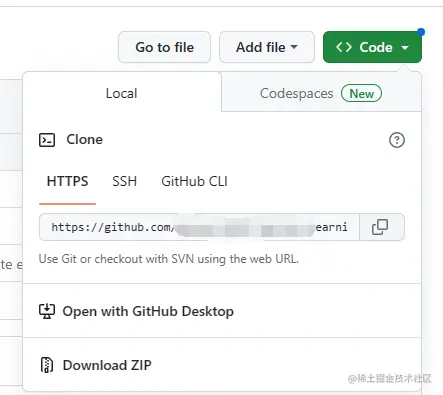Click the New badge next to Codespaces

point(361,93)
